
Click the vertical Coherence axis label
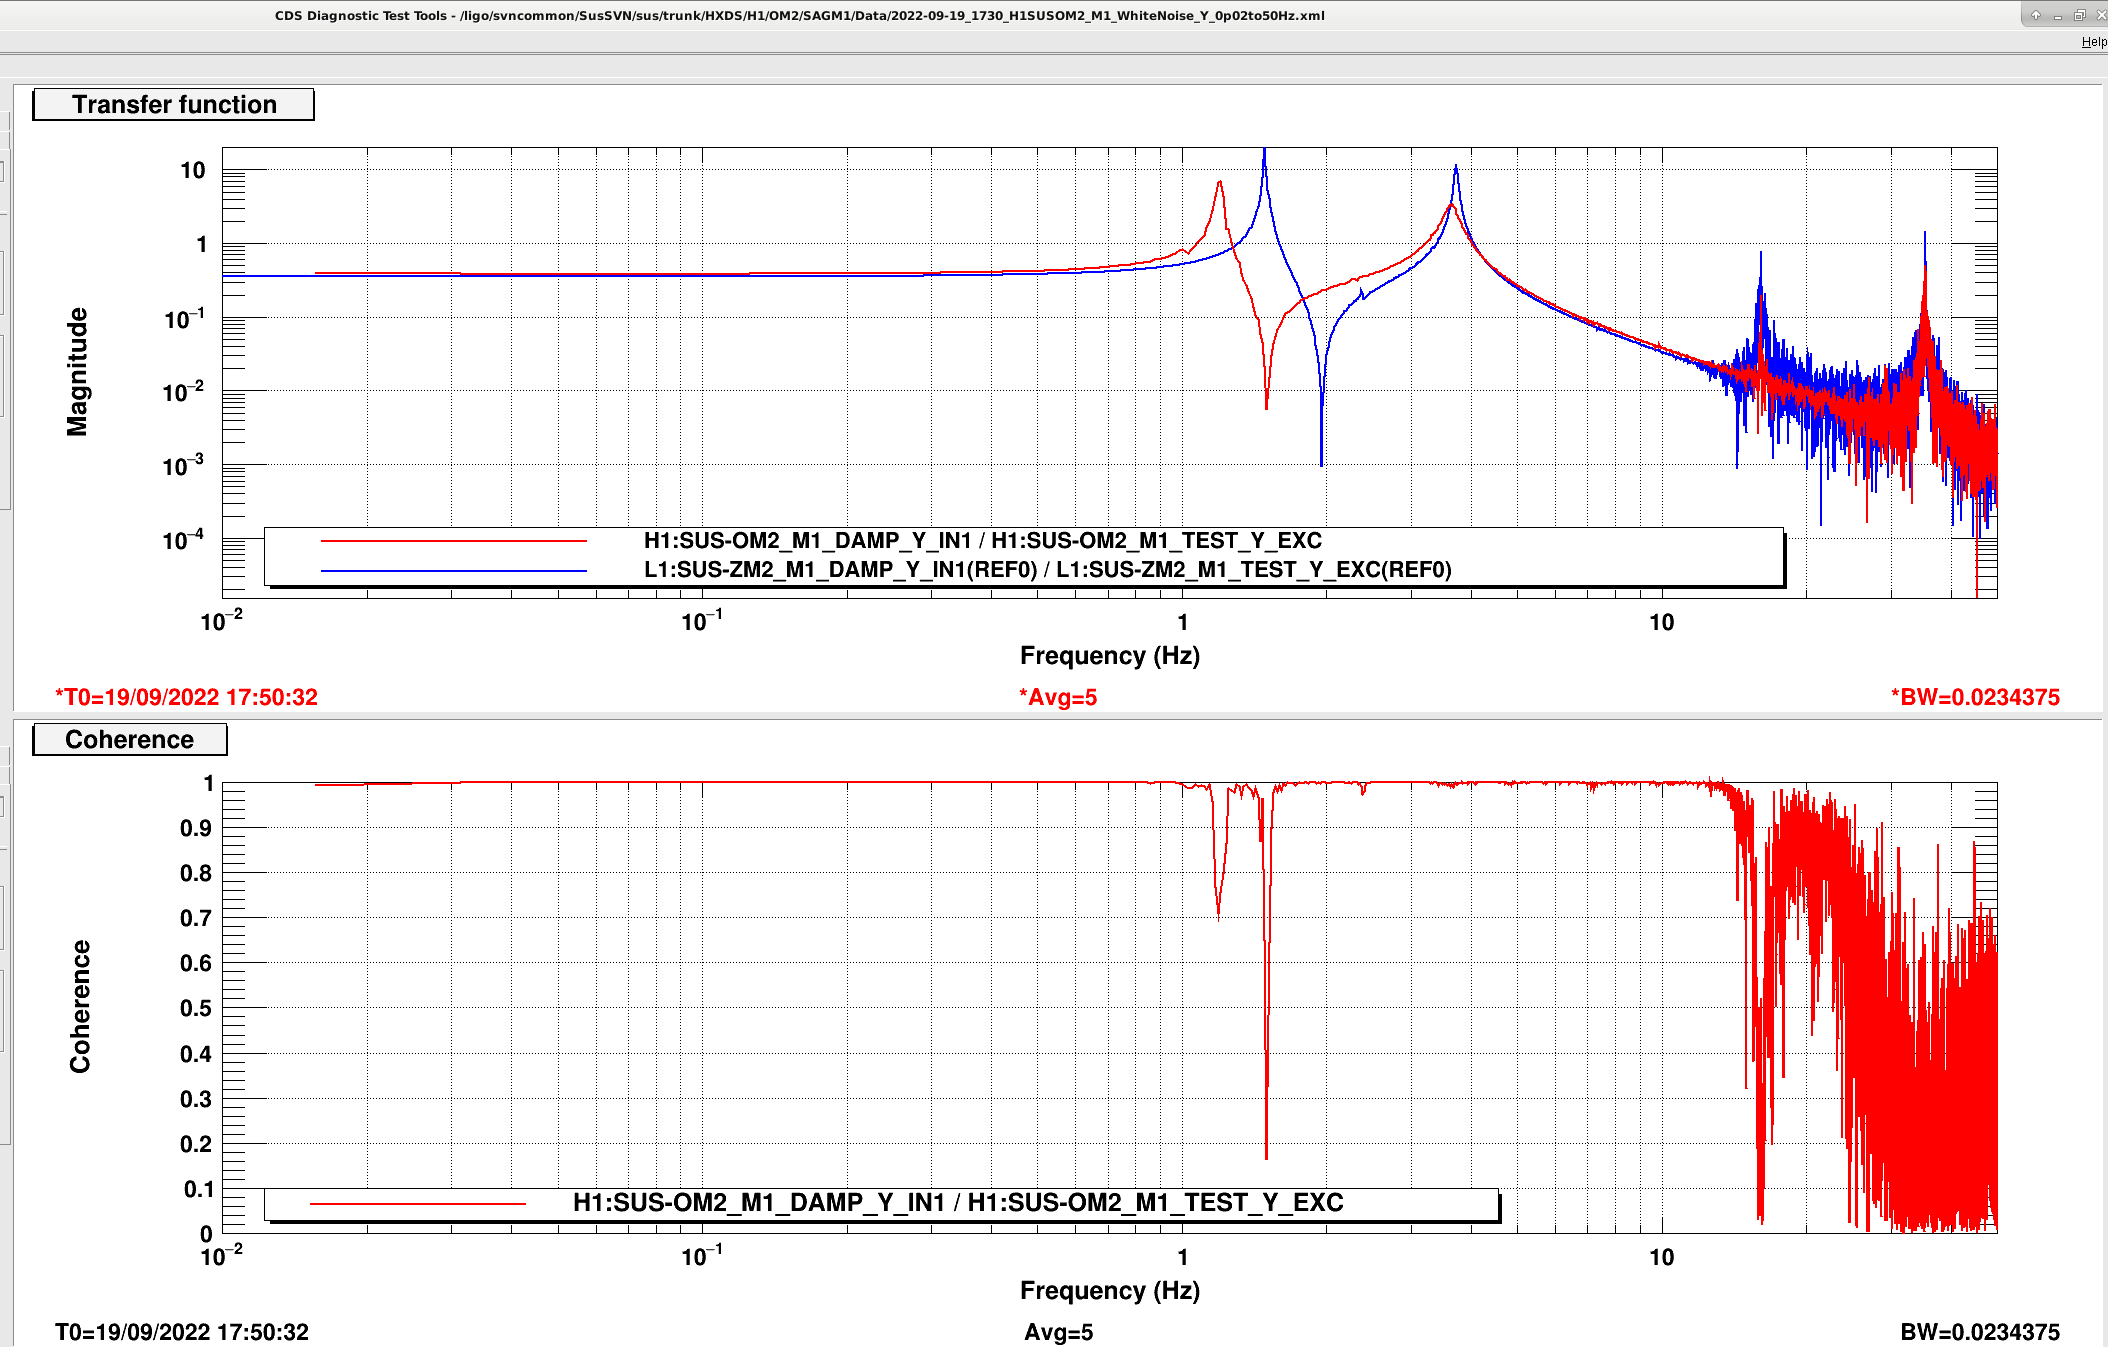point(79,1007)
